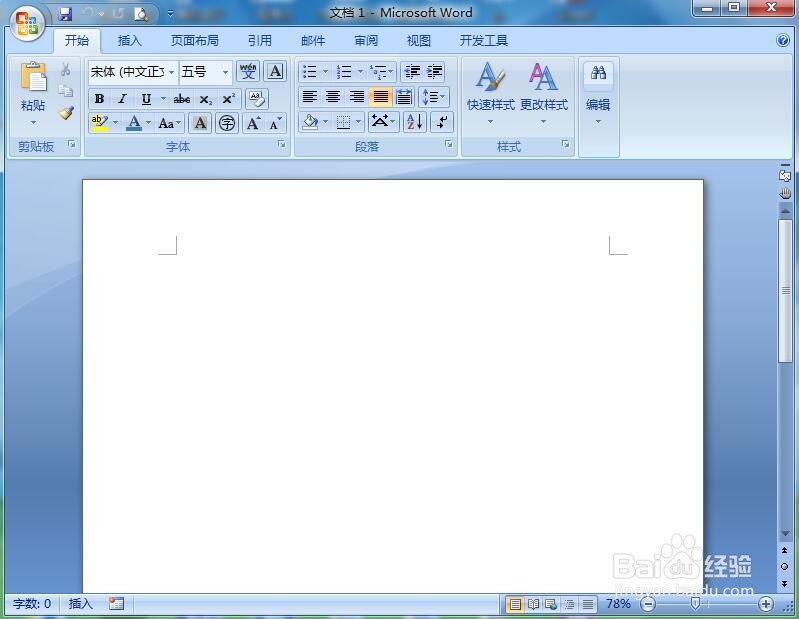
Task: Customize the quick access toolbar arrow
Action: (171, 14)
